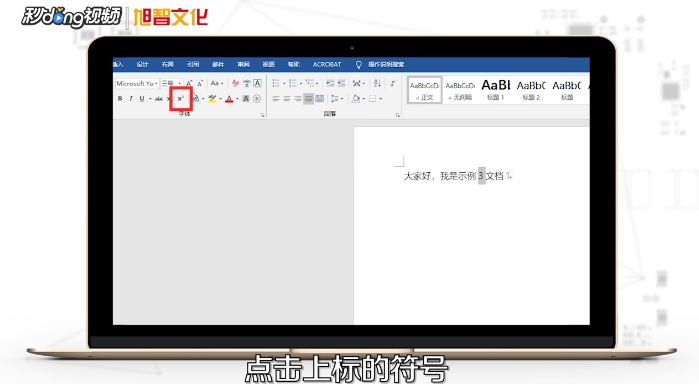Click the clear formatting eraser icon
Viewport: 699px width, 384px height.
[235, 83]
